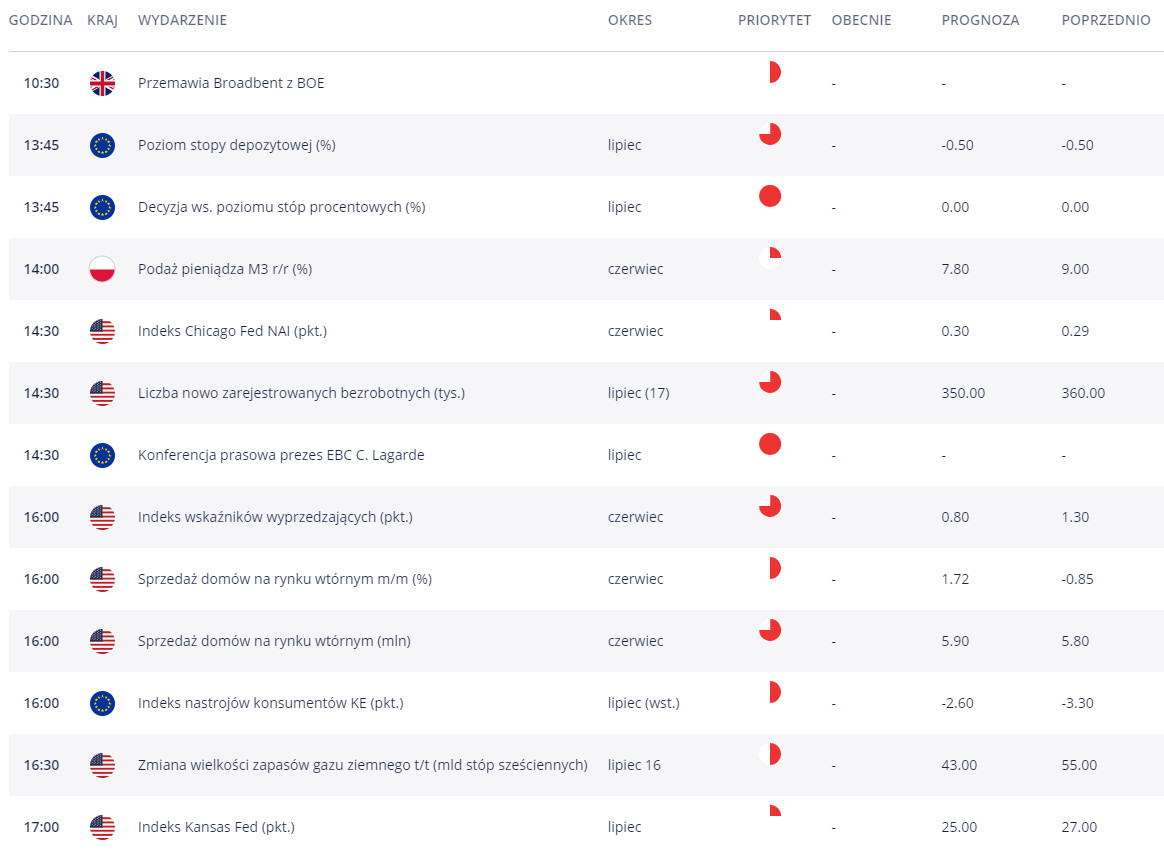Screen dimensions: 1164x855
Task: Click the GODZINA column header
Action: coord(41,21)
